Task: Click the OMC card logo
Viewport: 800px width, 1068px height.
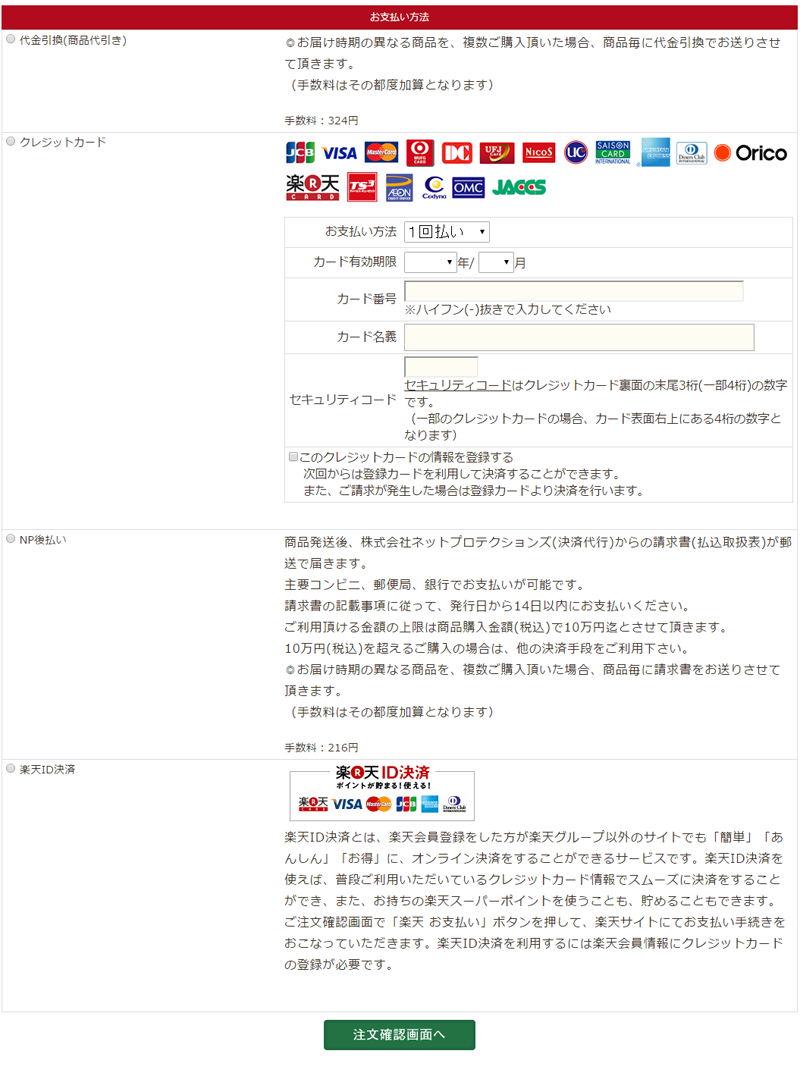Action: pos(468,188)
